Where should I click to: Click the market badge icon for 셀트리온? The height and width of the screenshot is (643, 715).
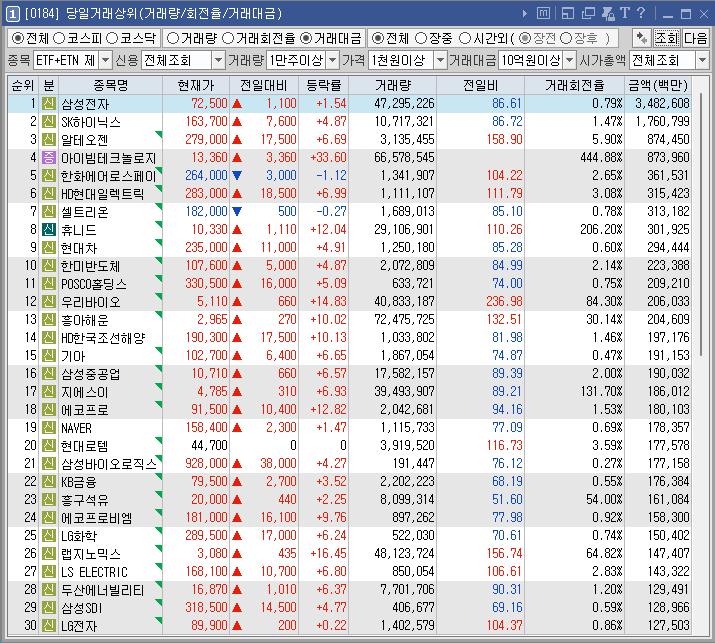[49, 211]
